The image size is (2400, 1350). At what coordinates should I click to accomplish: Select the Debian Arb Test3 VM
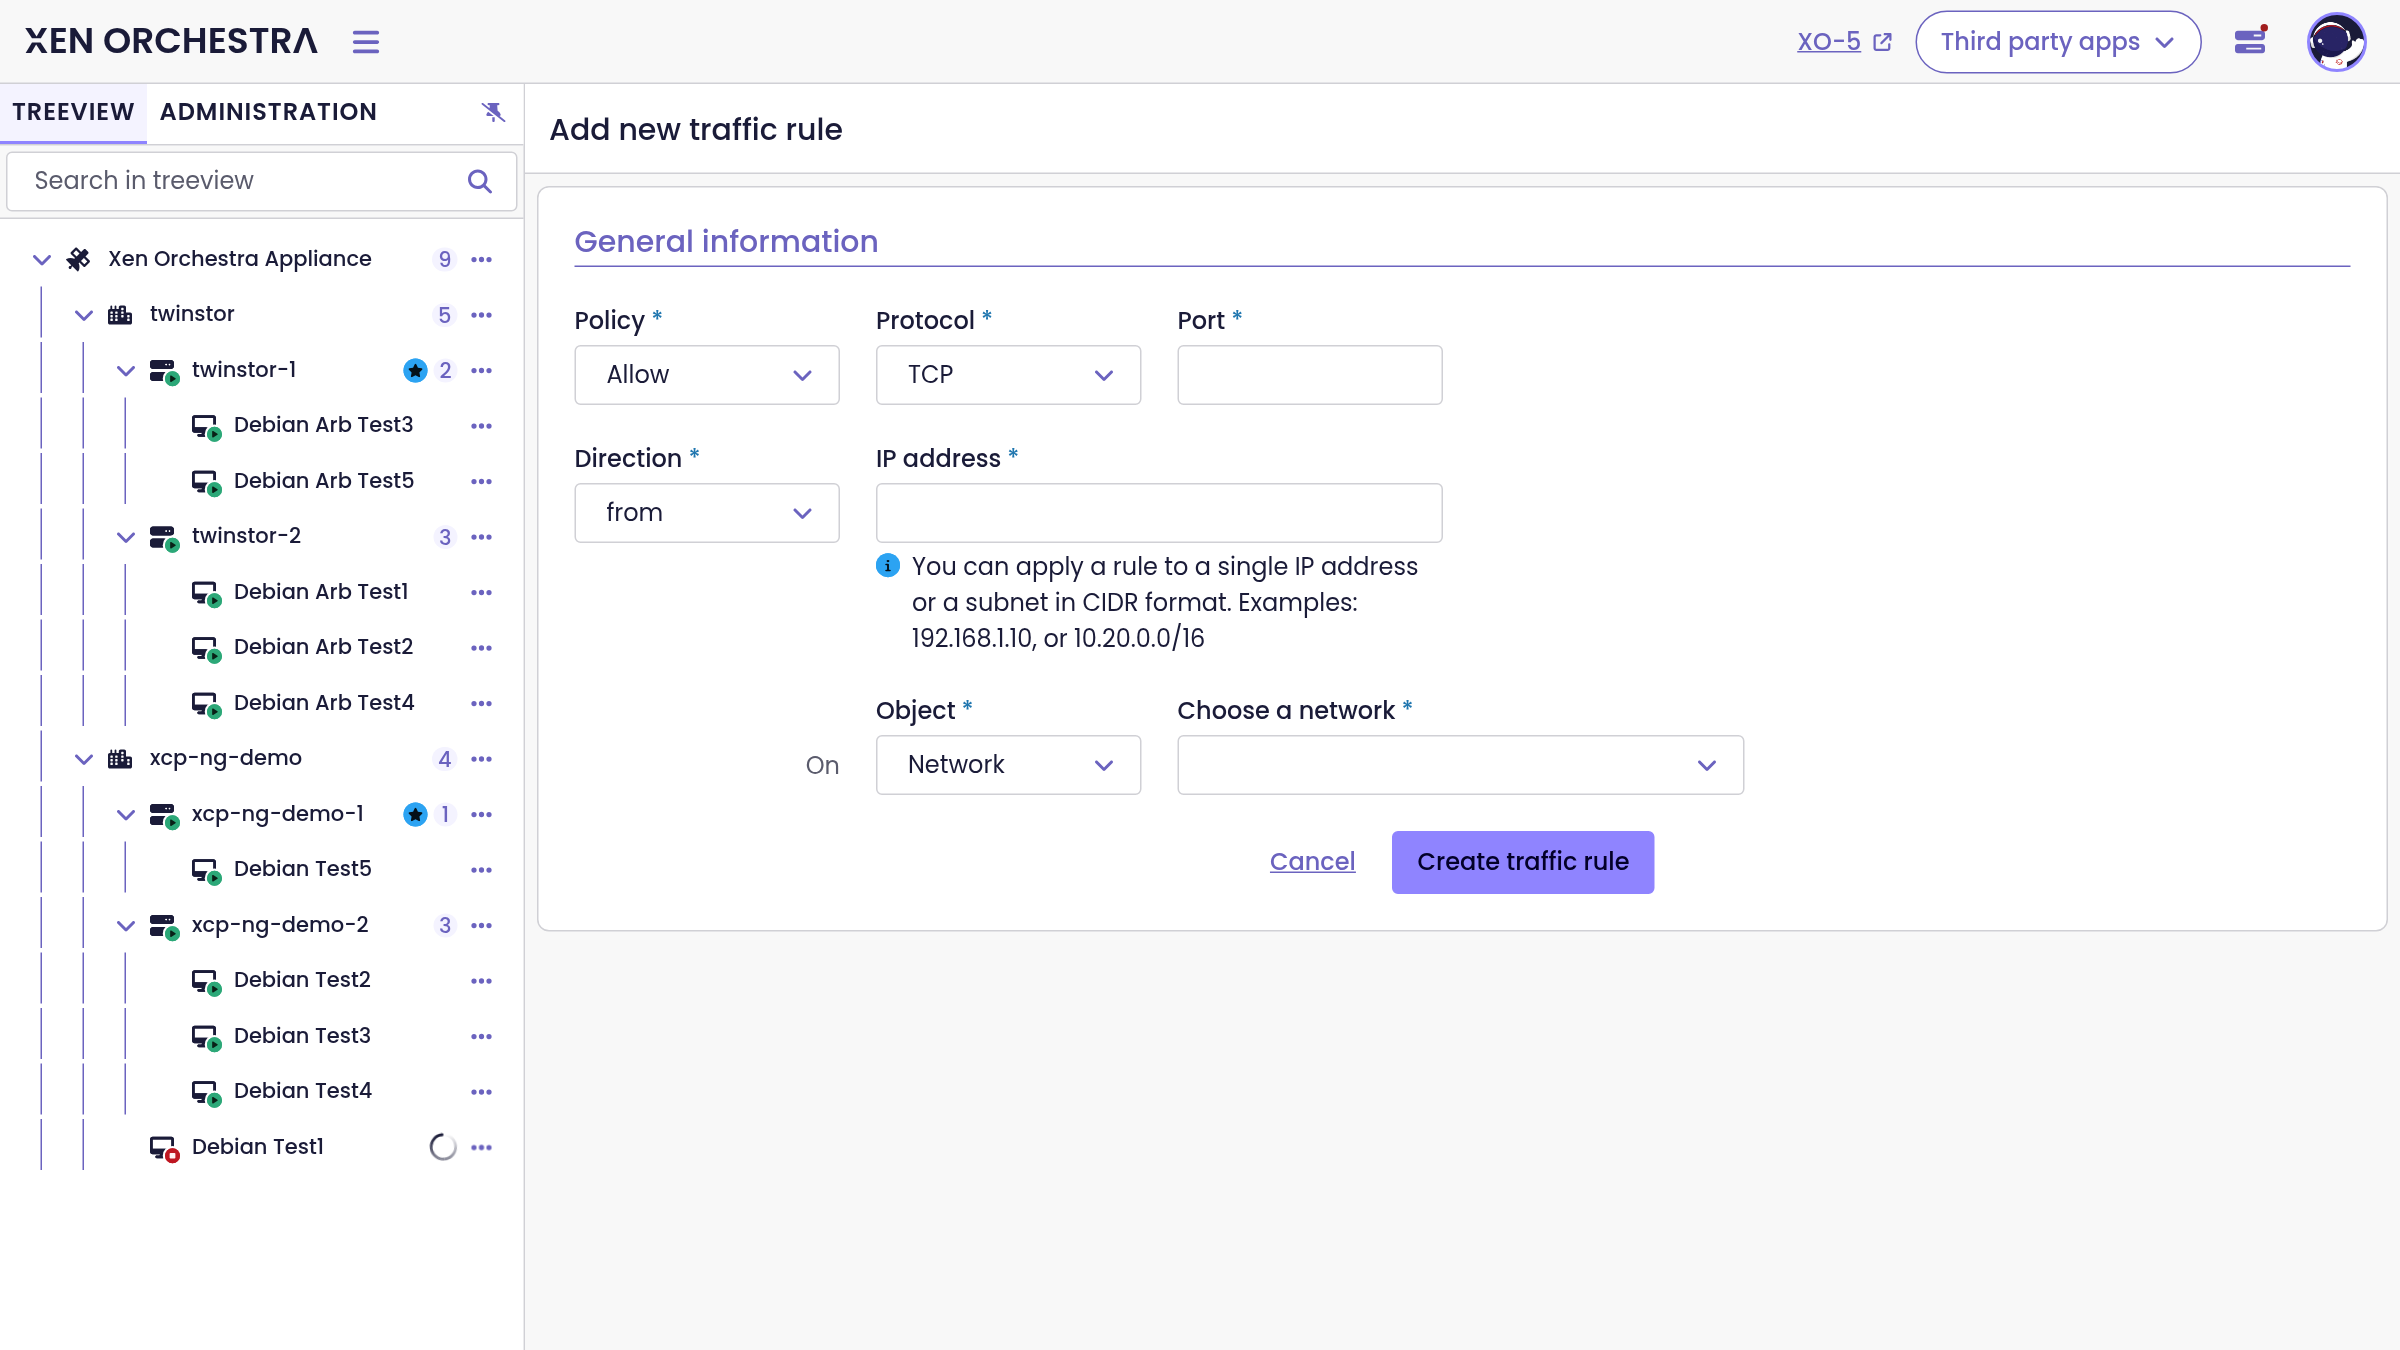coord(323,425)
